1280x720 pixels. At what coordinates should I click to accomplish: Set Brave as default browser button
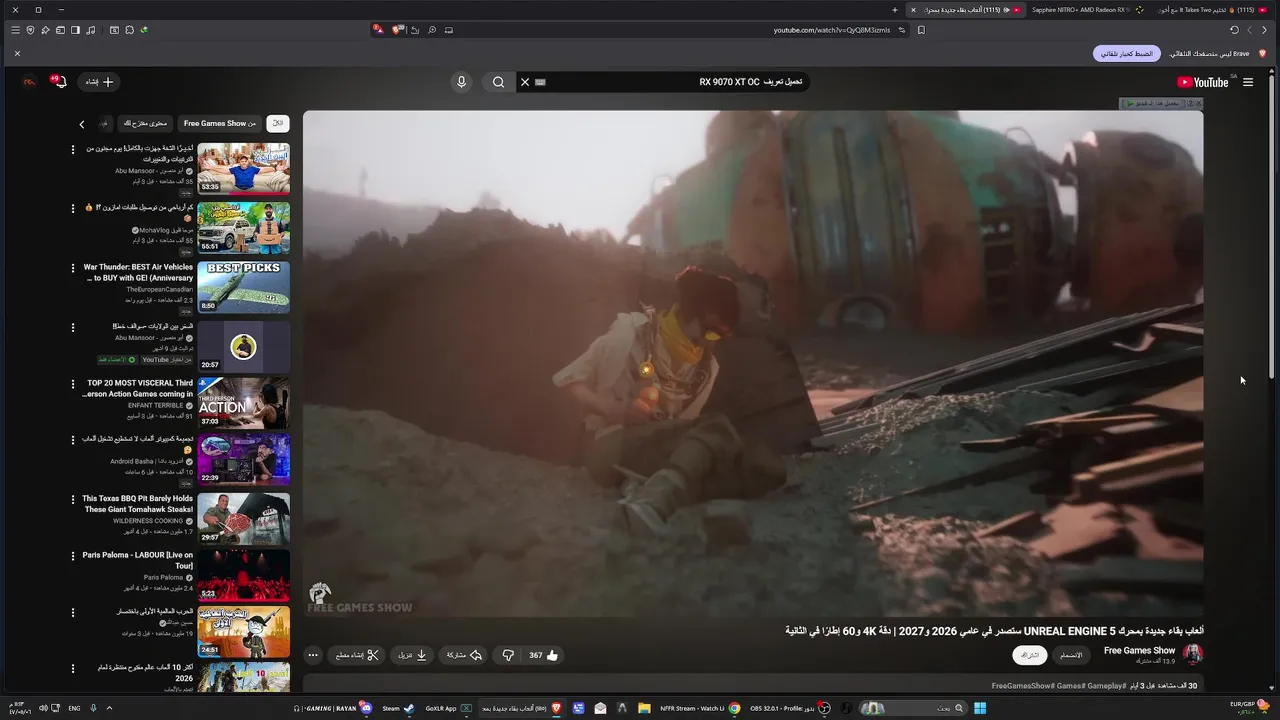(1127, 53)
